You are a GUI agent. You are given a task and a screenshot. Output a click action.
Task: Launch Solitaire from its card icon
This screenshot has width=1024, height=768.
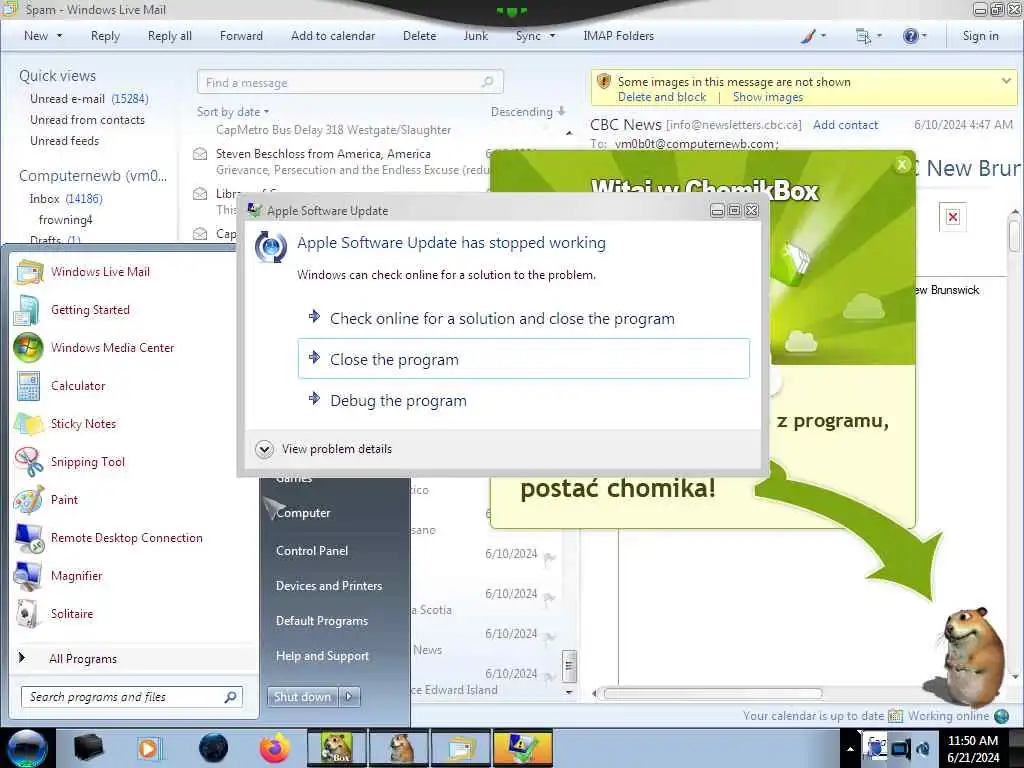click(28, 614)
